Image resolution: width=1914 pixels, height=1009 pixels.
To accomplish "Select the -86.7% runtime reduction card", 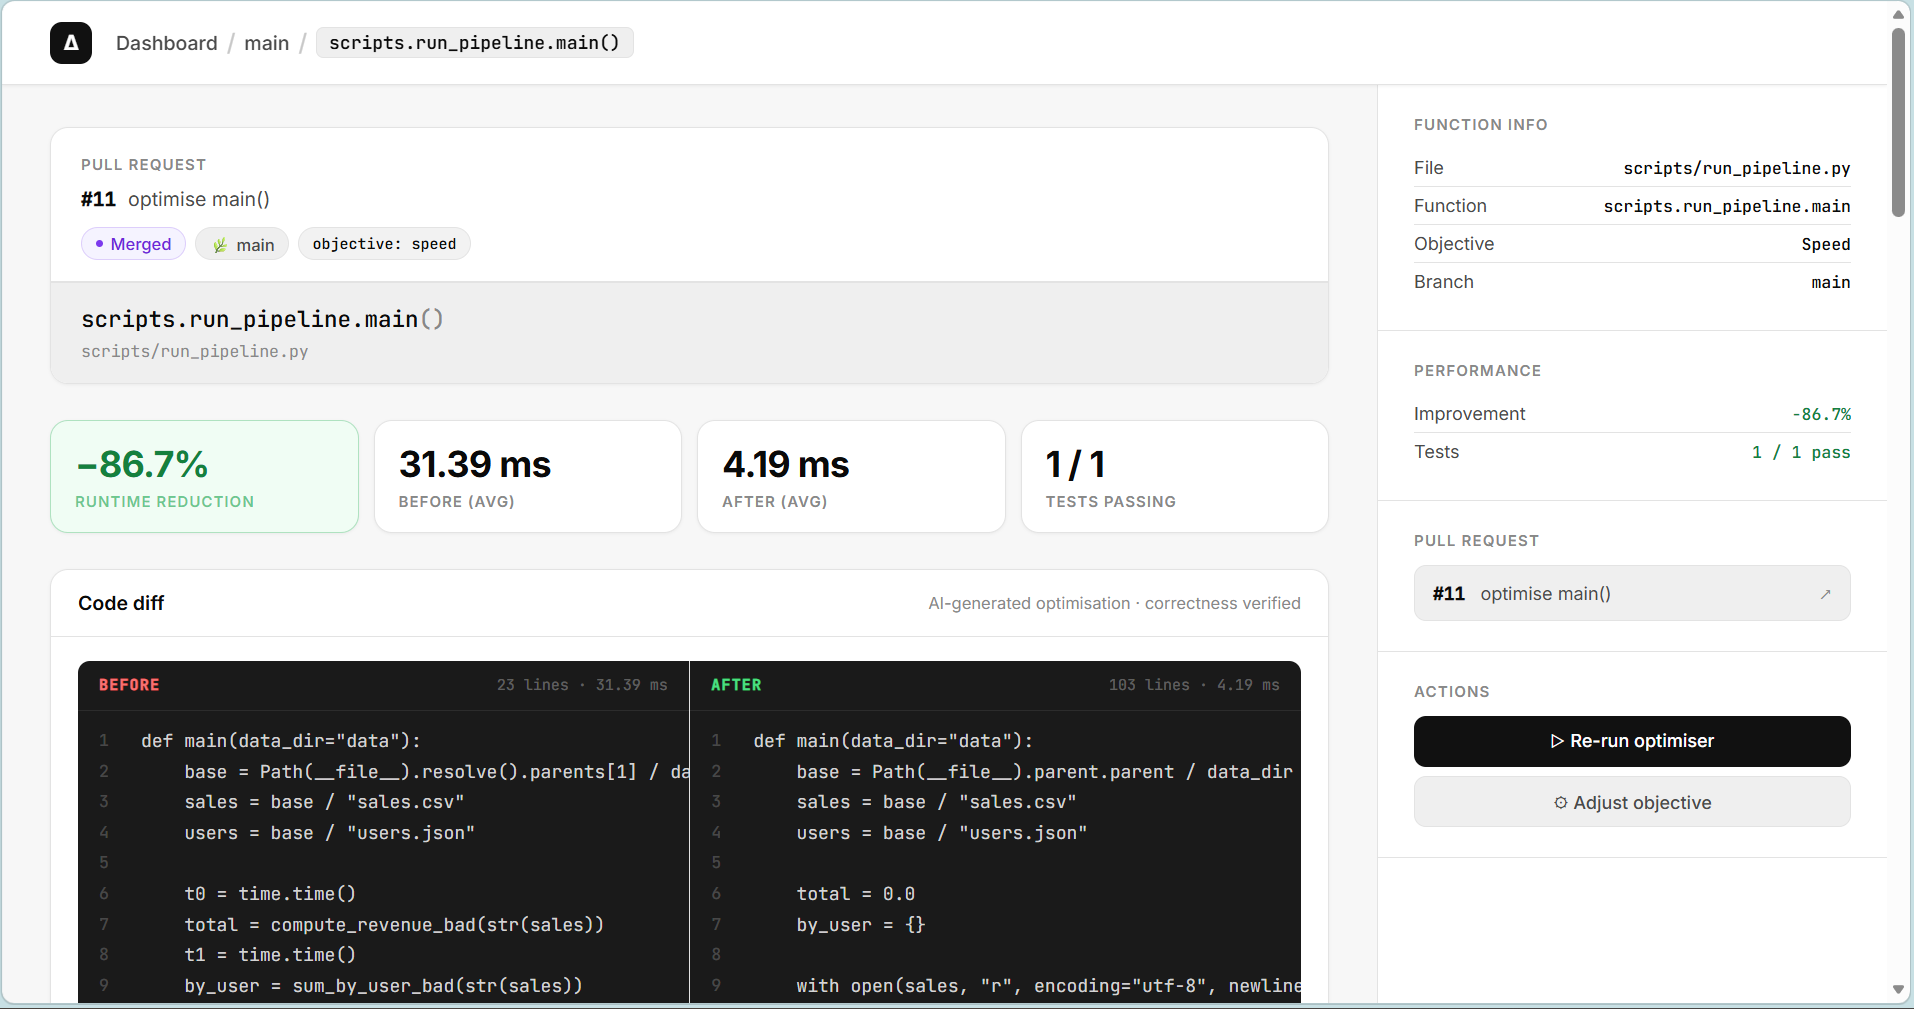I will pos(204,476).
